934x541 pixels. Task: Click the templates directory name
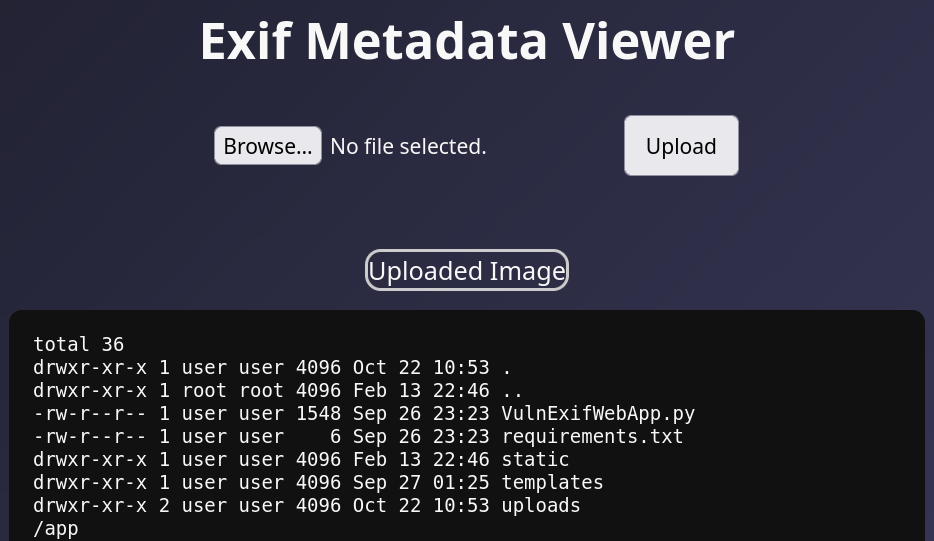552,483
